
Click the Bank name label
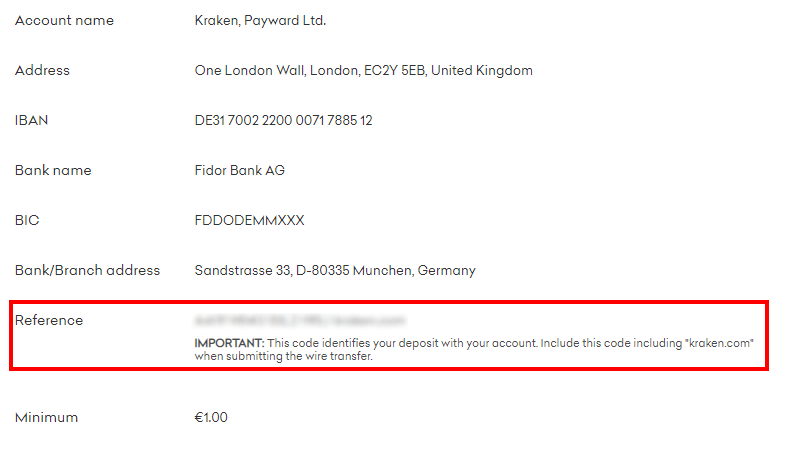(53, 171)
